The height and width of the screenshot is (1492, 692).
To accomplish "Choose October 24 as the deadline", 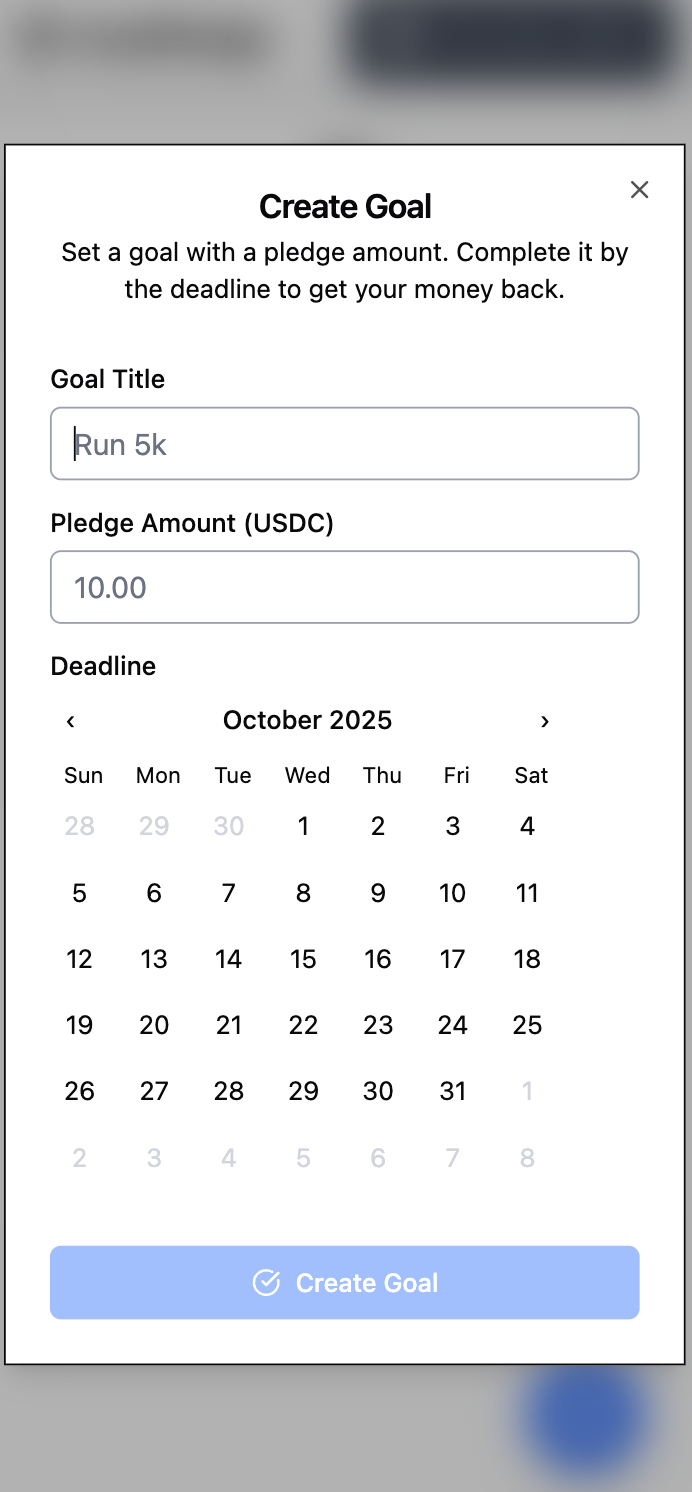I will pos(452,1025).
